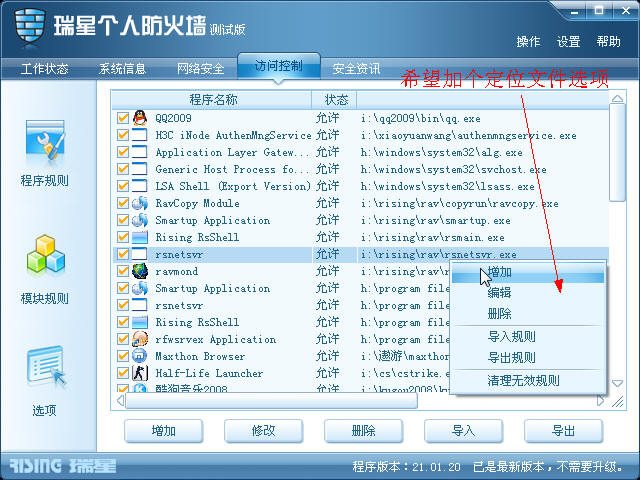Click the Application Layer Gateway row icon

140,152
